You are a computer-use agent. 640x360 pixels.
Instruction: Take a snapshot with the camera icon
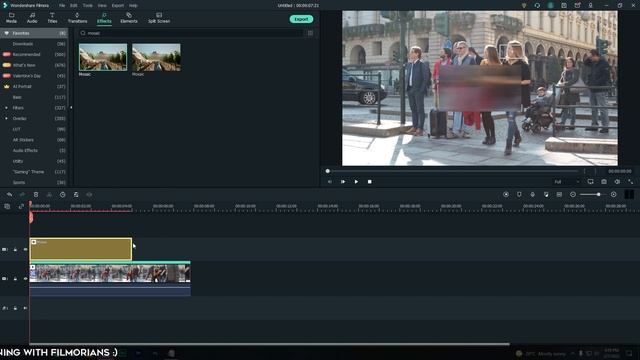pyautogui.click(x=604, y=182)
